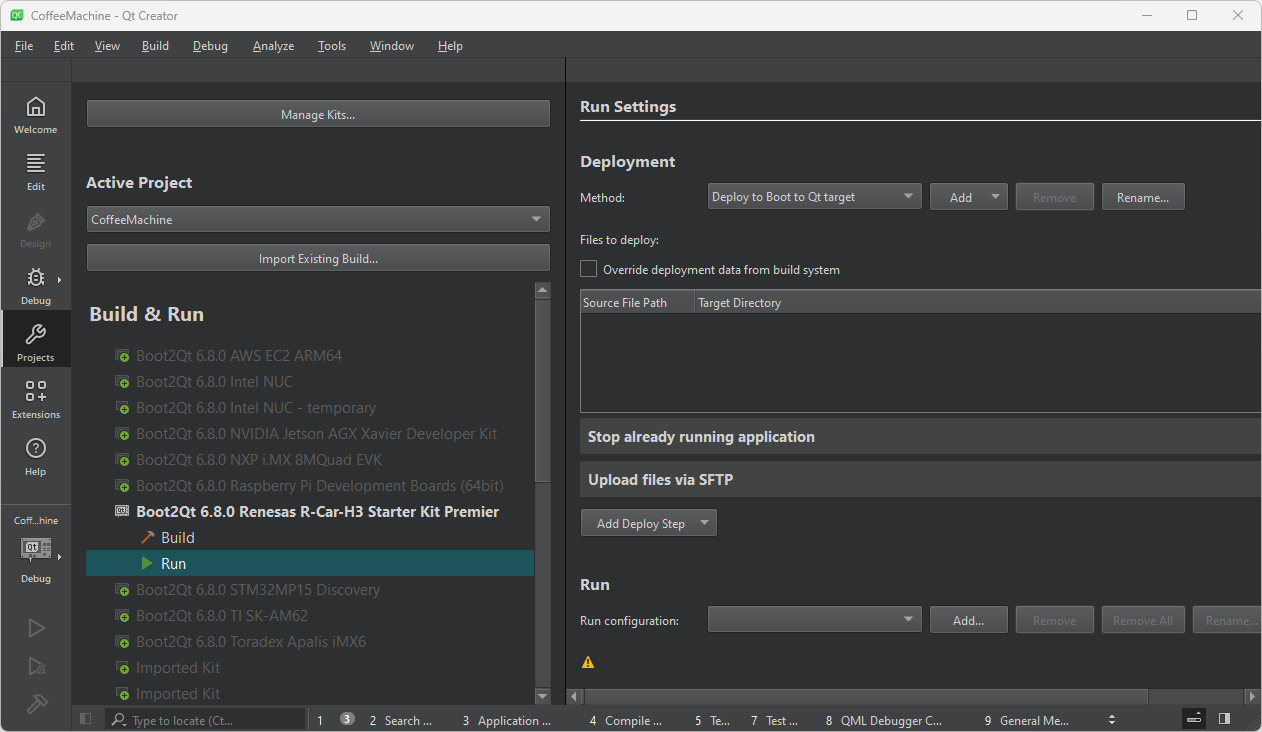
Task: Open the Analyze menu
Action: [x=273, y=46]
